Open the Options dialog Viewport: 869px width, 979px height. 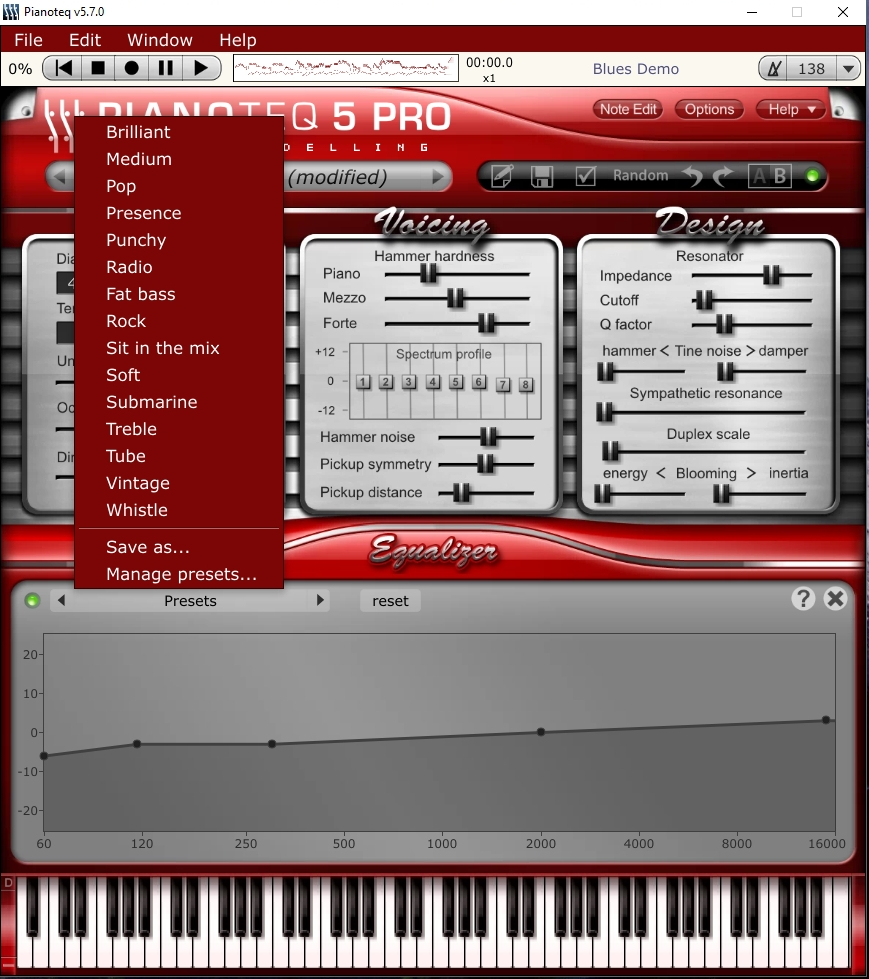pos(709,109)
